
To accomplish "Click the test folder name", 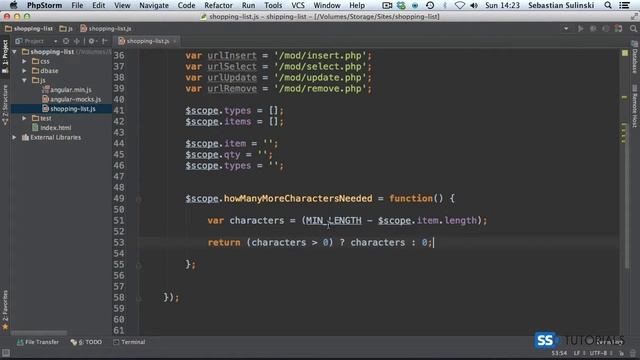I will point(46,118).
